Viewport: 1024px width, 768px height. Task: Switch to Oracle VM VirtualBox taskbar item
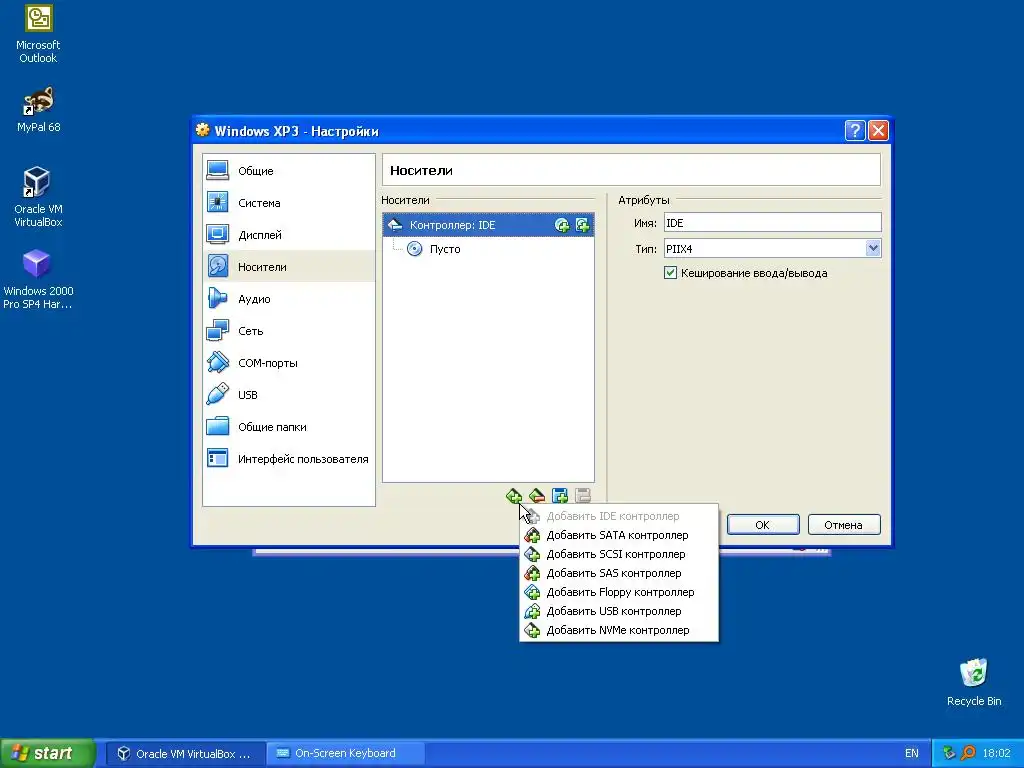185,754
